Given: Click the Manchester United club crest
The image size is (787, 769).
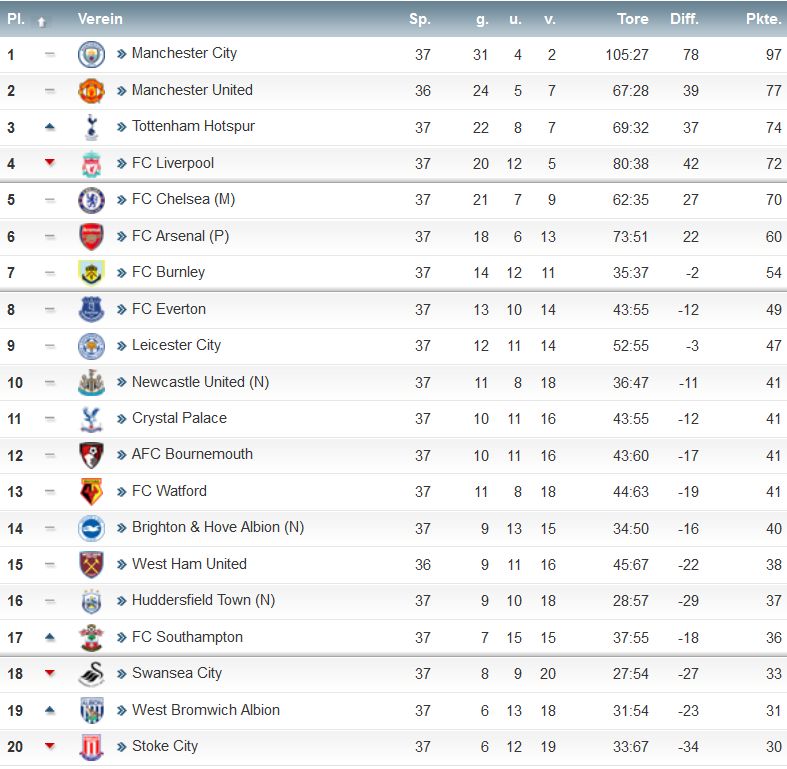Looking at the screenshot, I should click(x=91, y=91).
